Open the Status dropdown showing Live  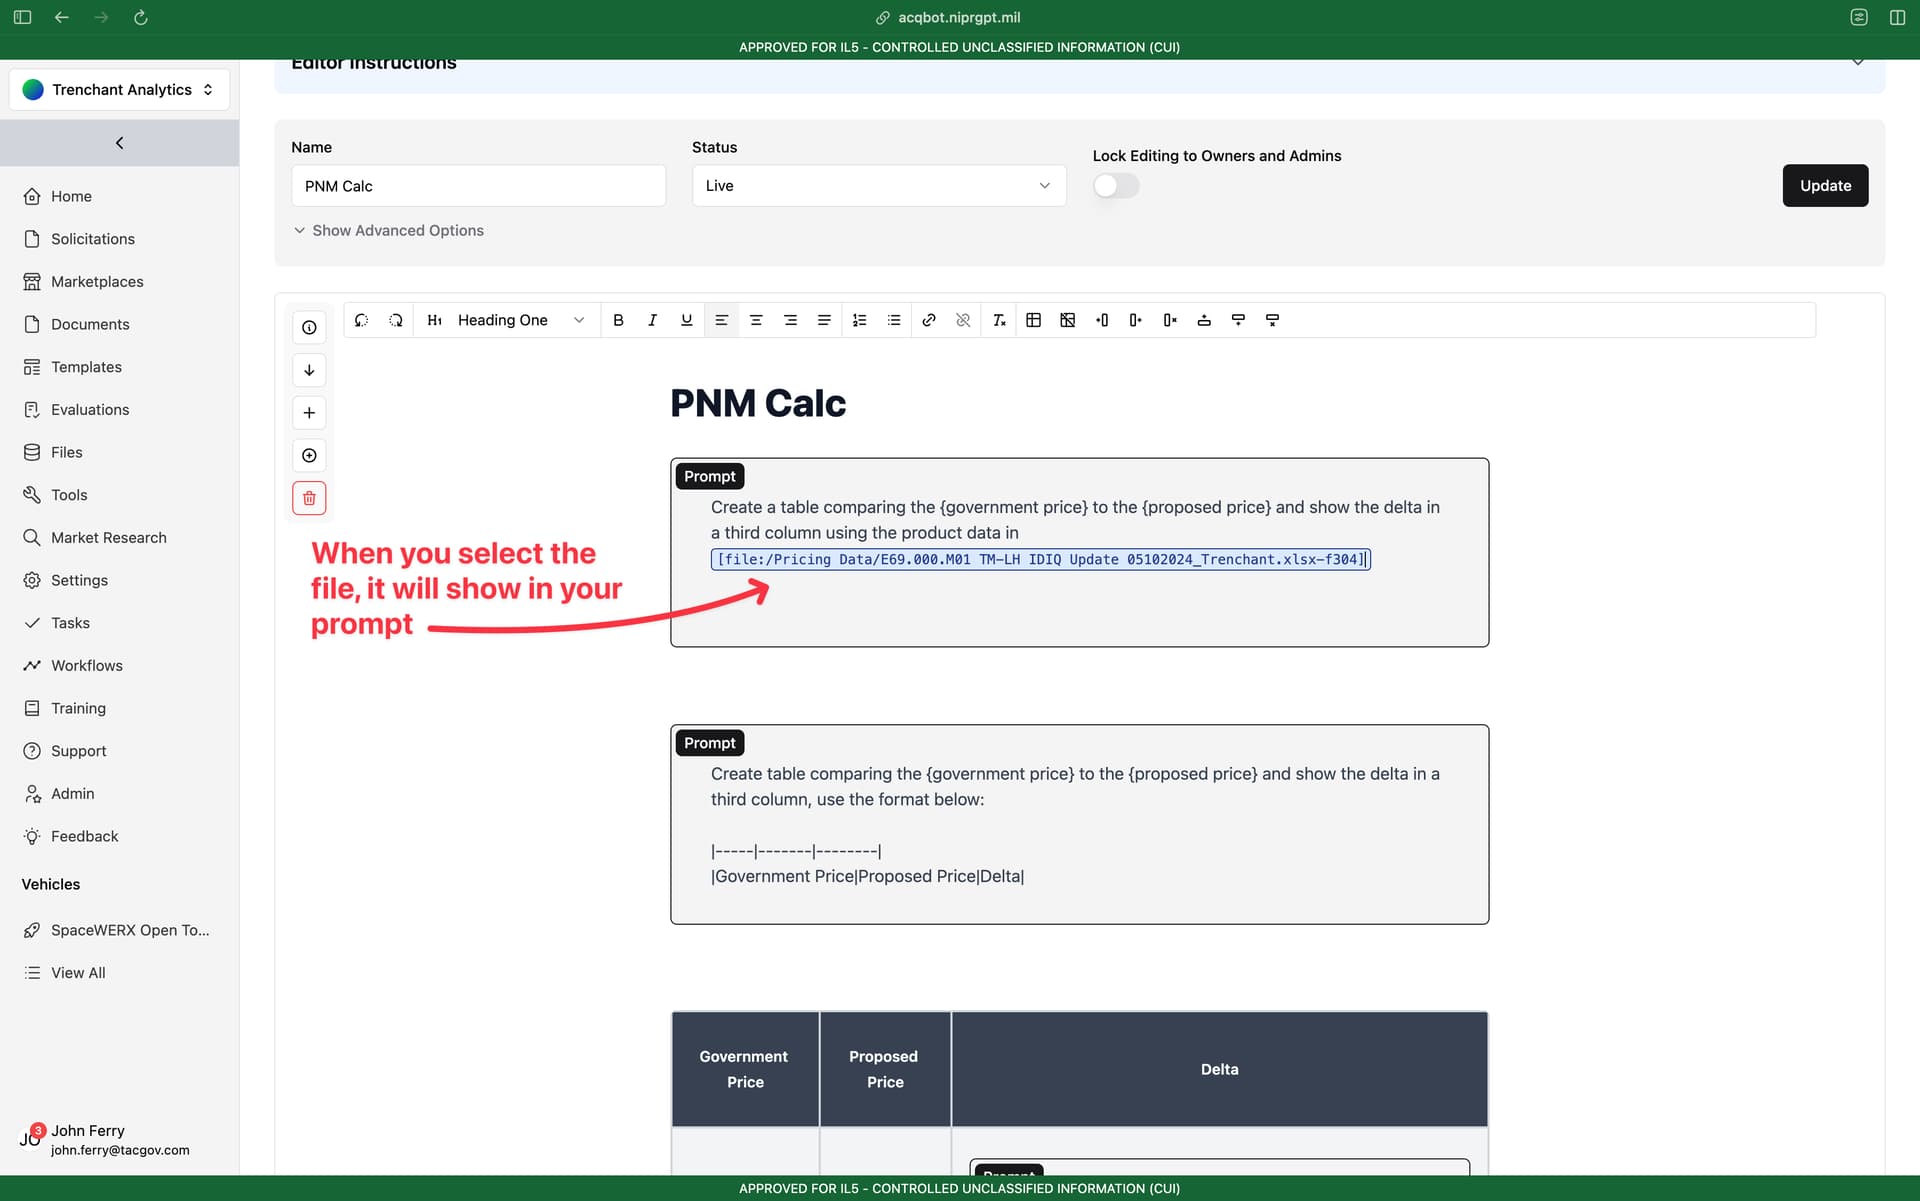point(879,186)
